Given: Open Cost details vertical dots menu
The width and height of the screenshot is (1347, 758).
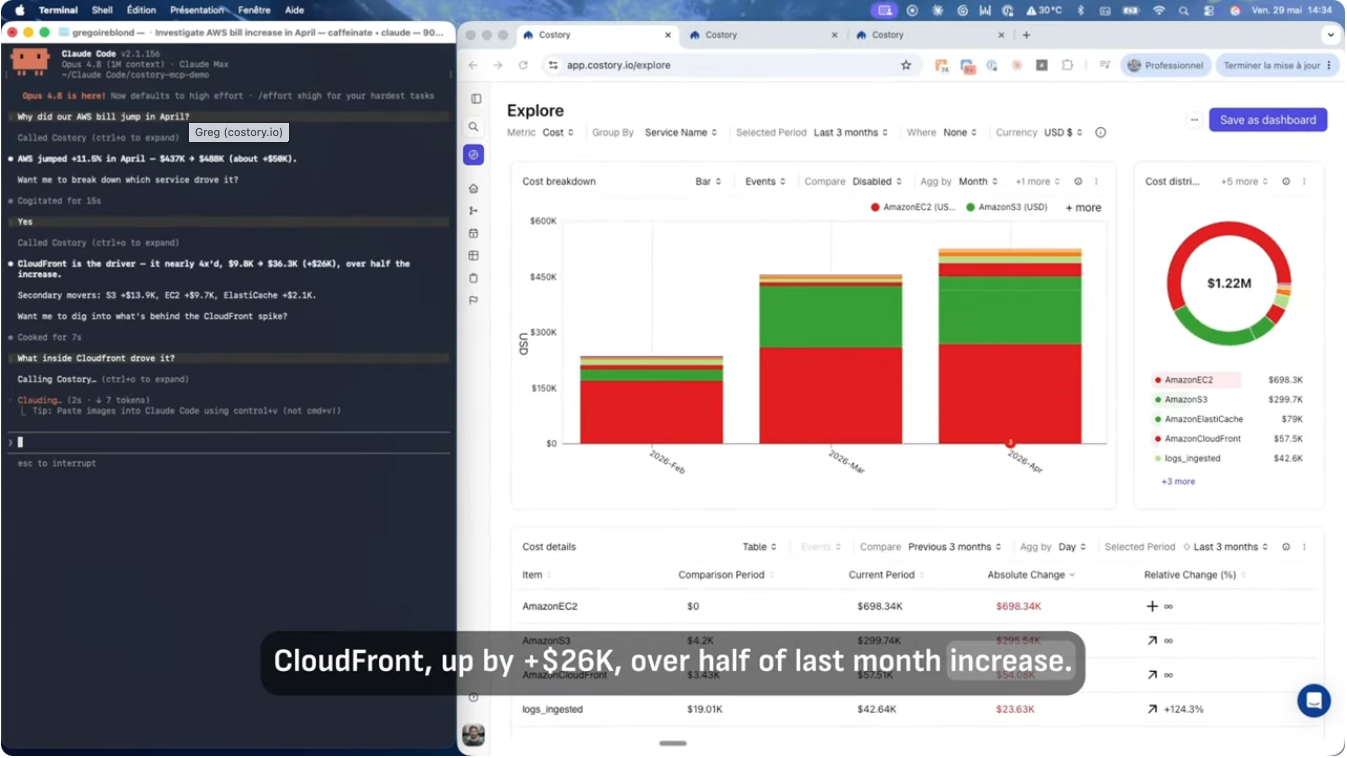Looking at the screenshot, I should (1304, 547).
